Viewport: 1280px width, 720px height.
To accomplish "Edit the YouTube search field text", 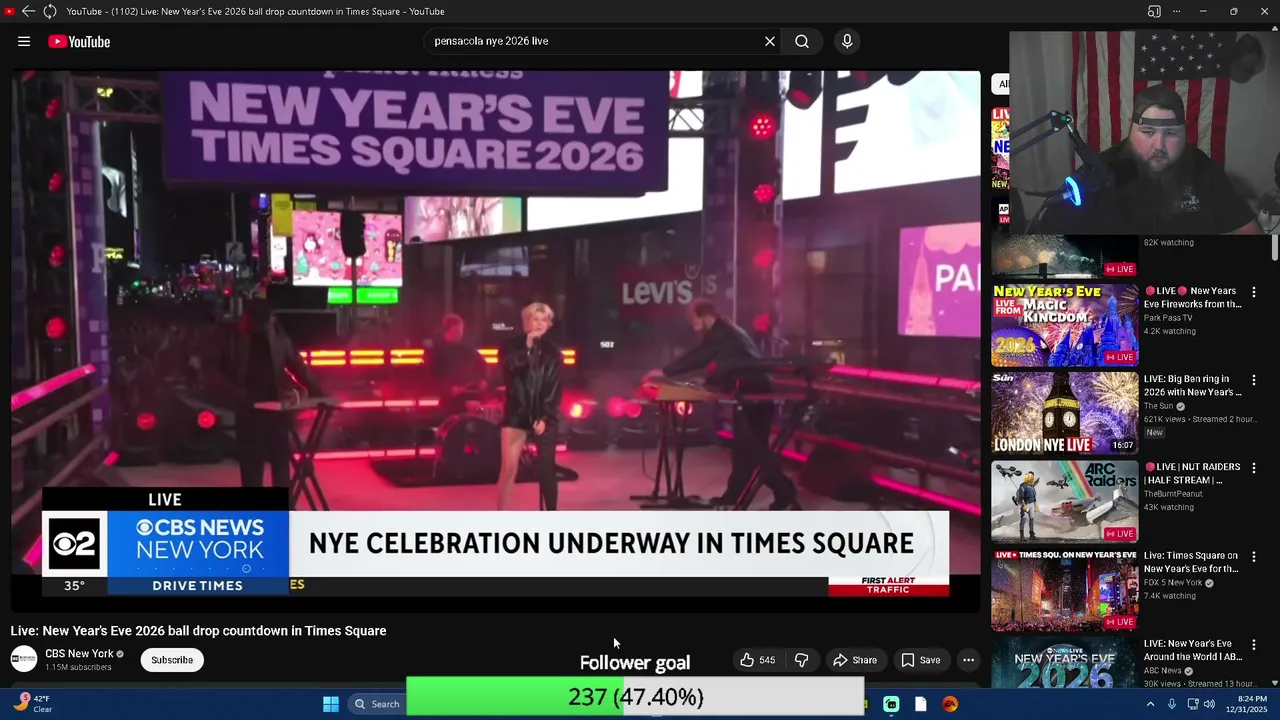I will 595,41.
